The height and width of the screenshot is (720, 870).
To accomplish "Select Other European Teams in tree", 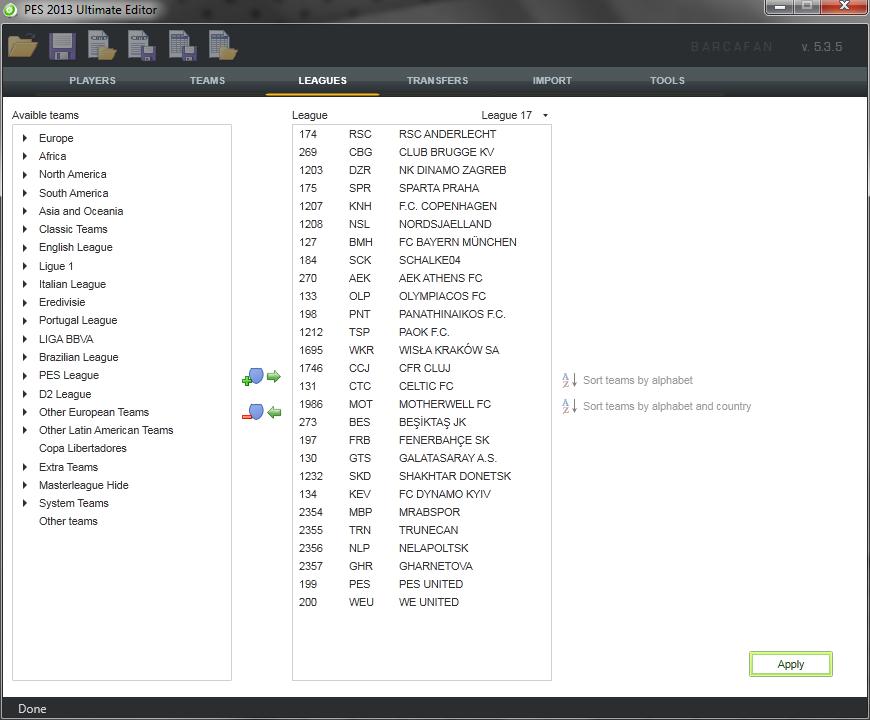I will click(x=94, y=412).
